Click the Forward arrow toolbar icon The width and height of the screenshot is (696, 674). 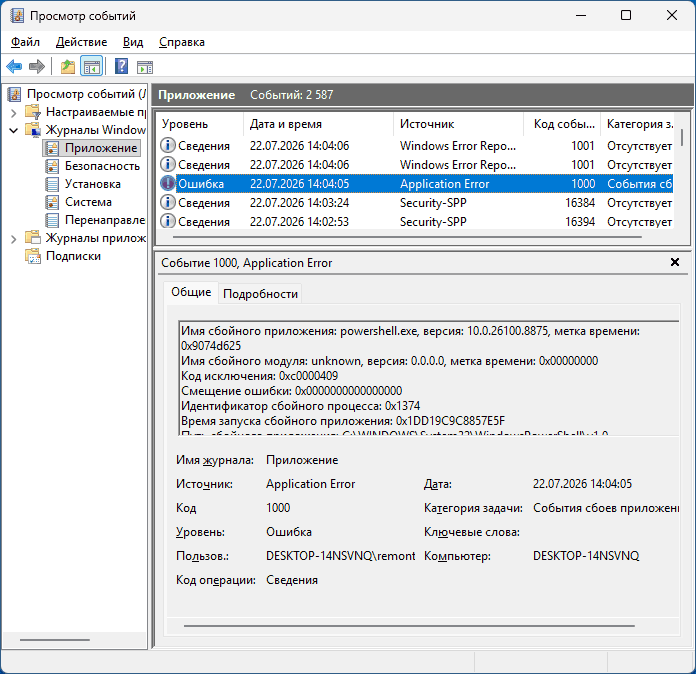(x=37, y=67)
